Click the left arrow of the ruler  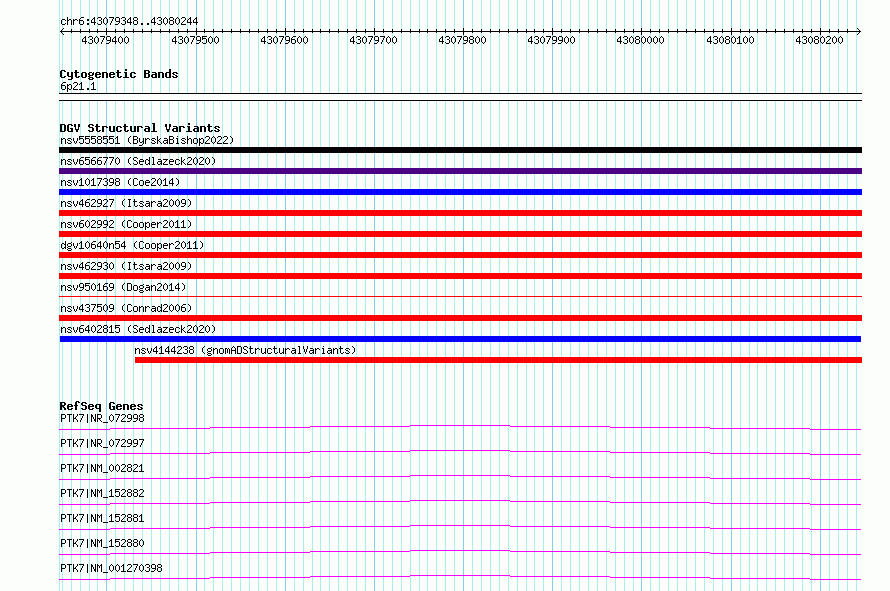point(62,32)
